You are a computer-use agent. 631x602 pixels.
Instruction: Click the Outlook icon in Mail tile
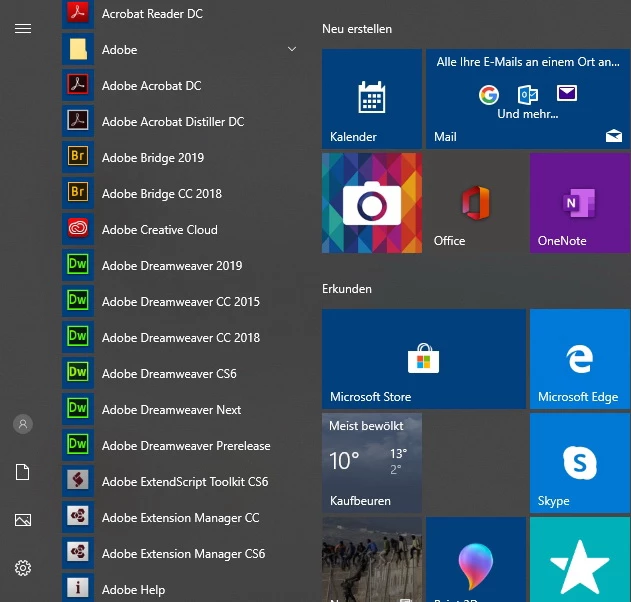coord(528,95)
